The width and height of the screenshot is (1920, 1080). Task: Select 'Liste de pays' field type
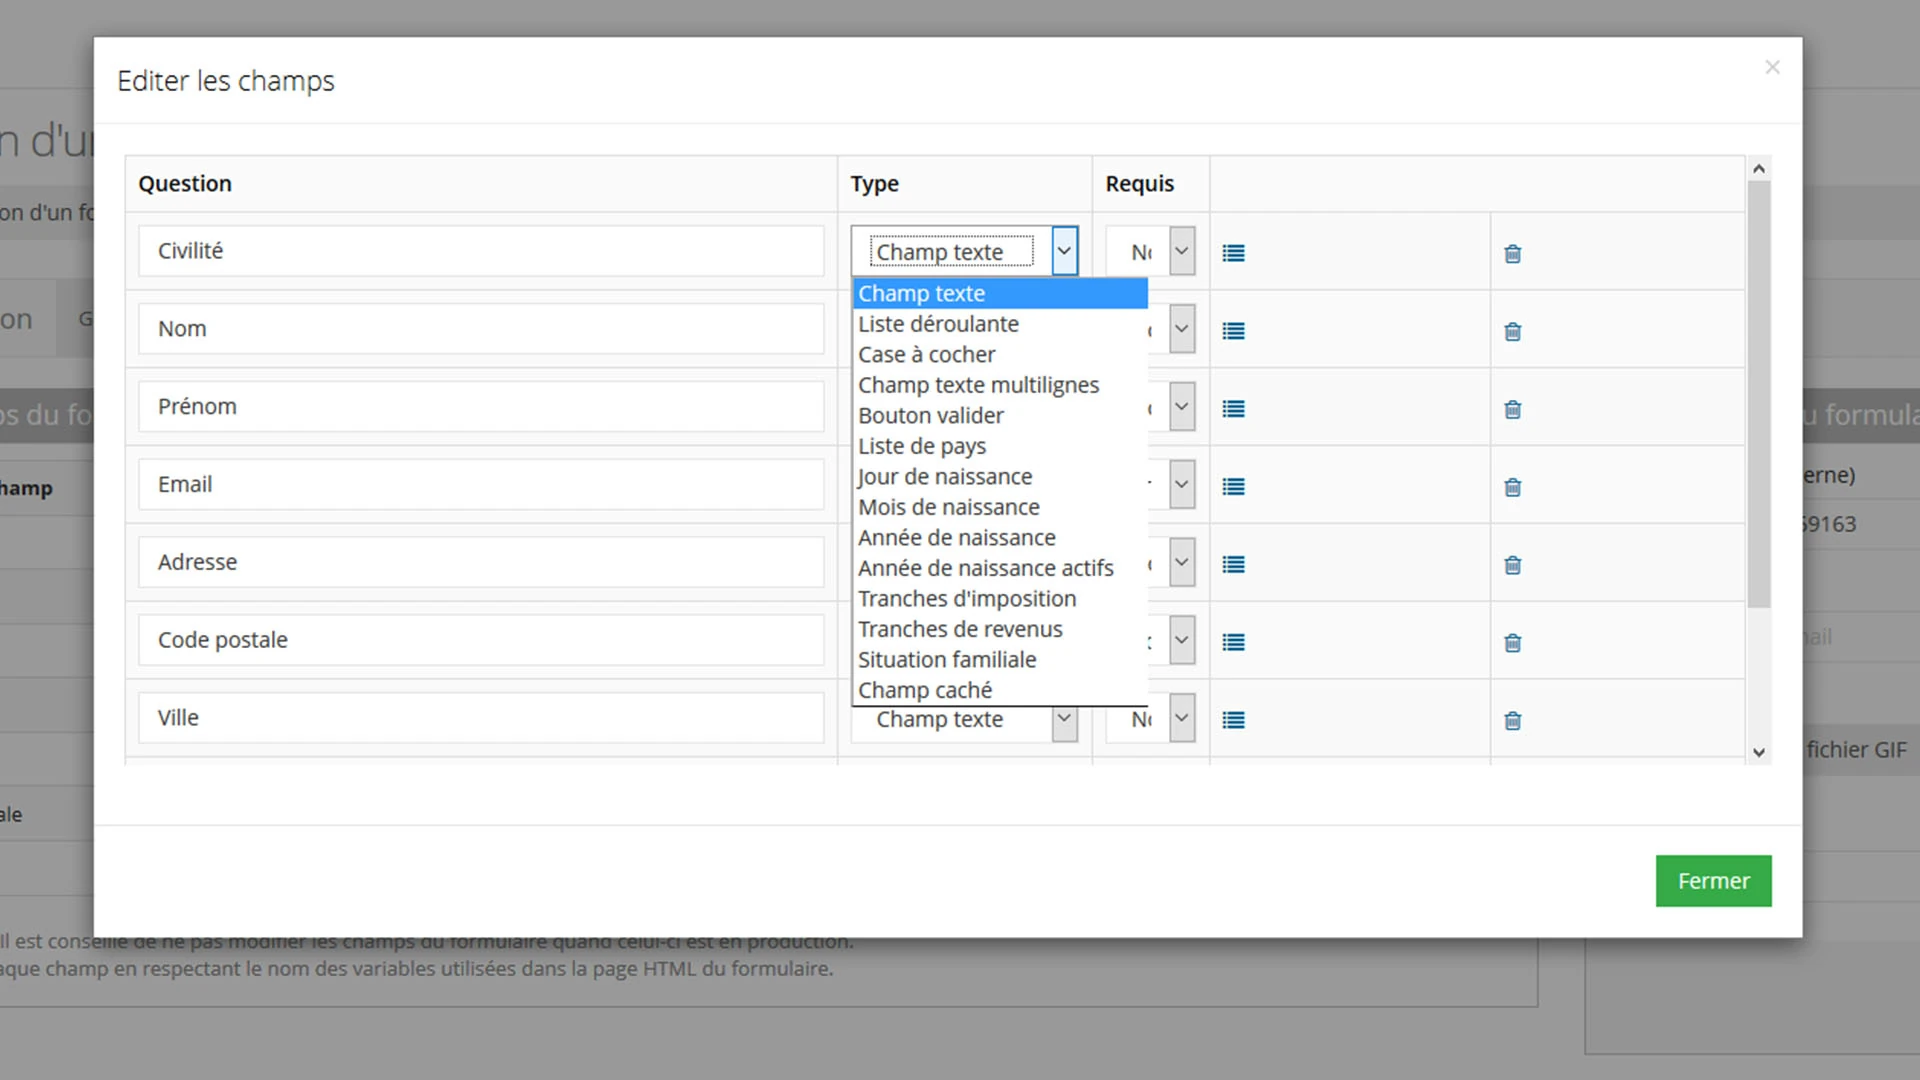click(921, 446)
